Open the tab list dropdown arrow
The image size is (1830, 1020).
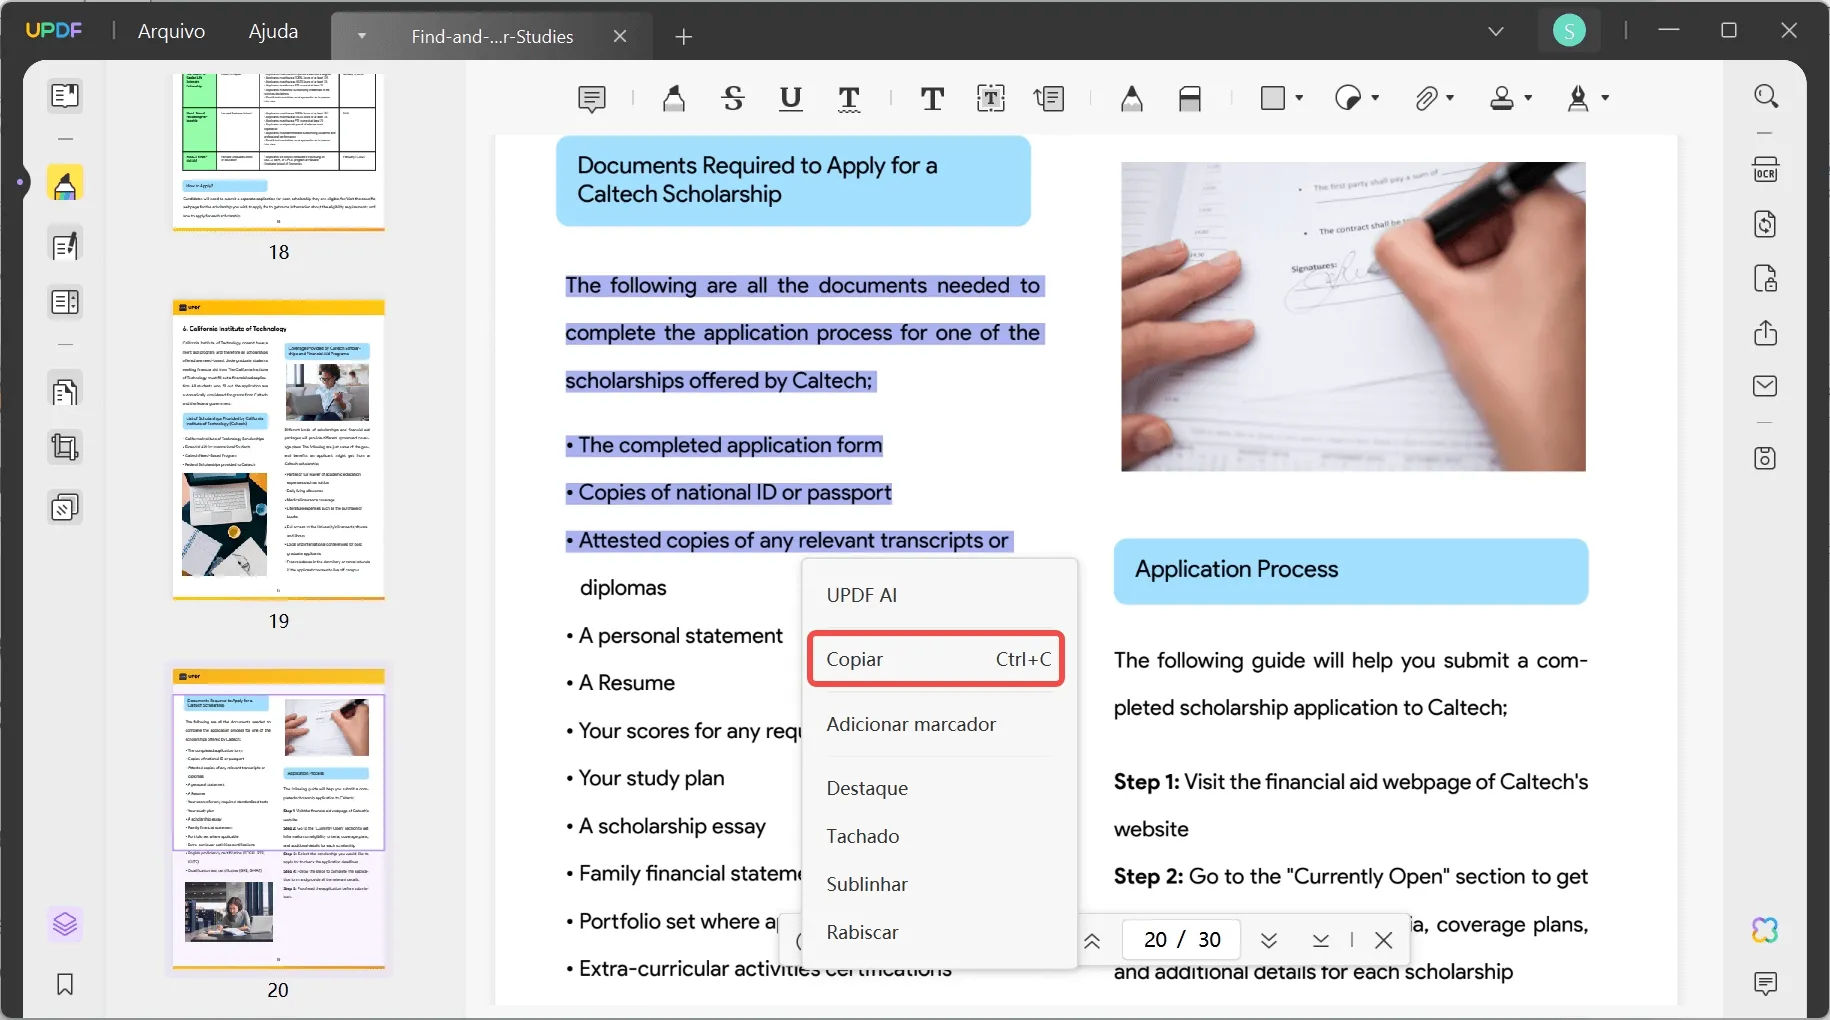362,36
